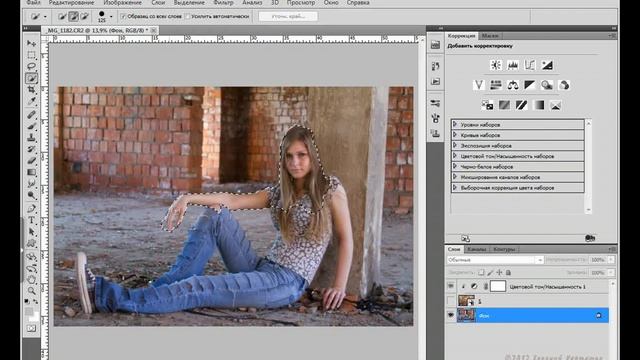Toggle lock transparent pixels in Layers panel
The image size is (640, 360).
(481, 272)
